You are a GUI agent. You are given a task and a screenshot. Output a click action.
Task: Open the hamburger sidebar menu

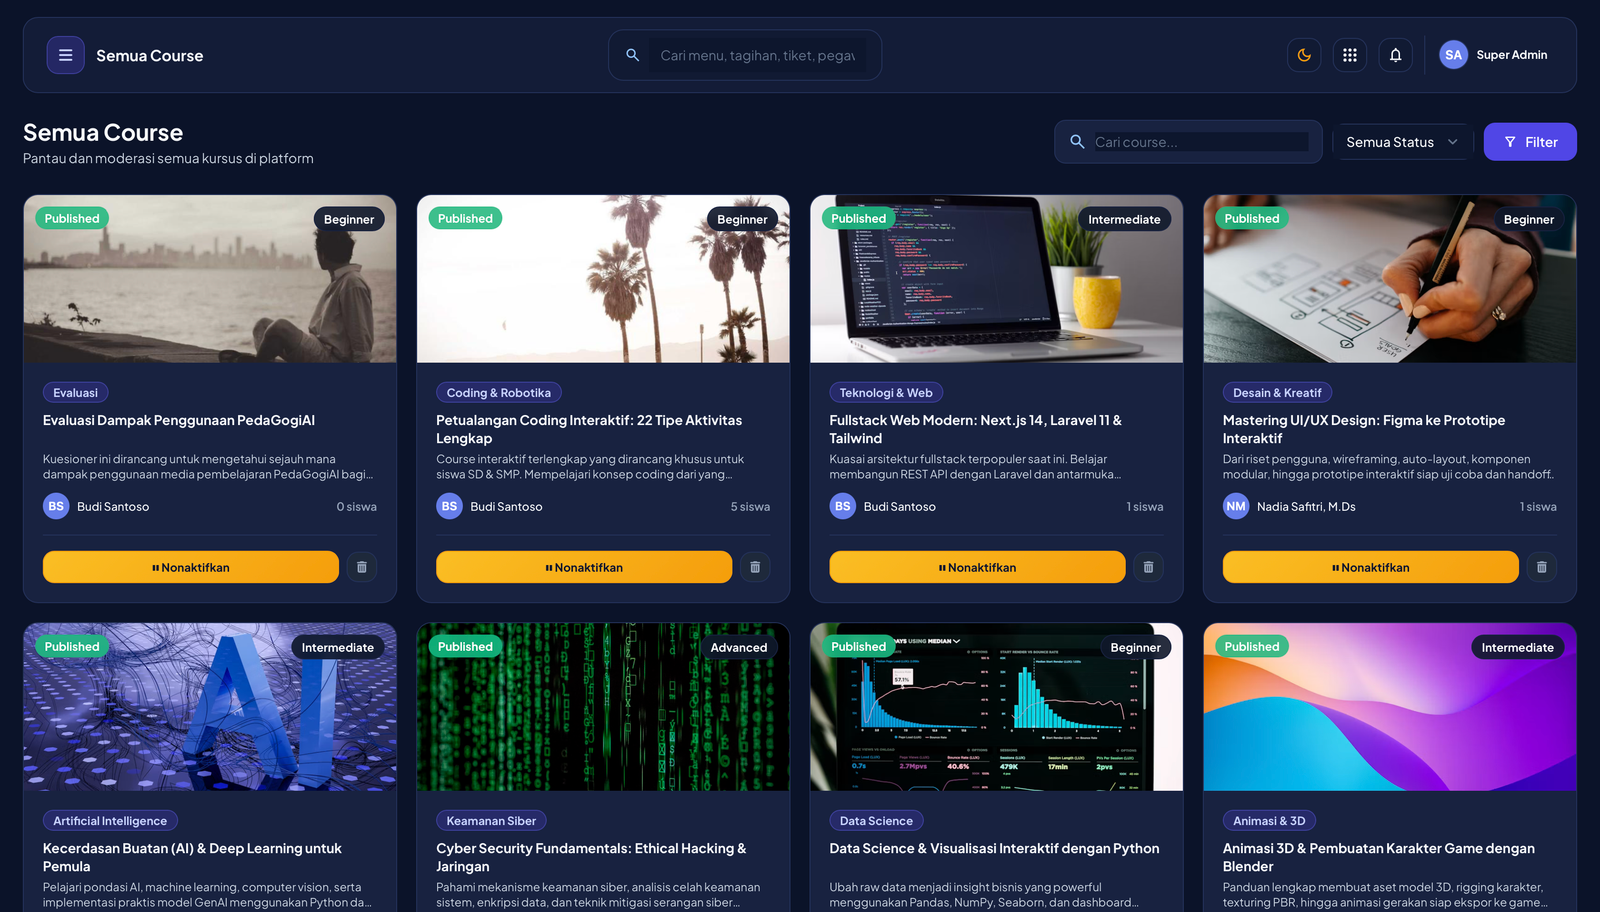coord(65,55)
